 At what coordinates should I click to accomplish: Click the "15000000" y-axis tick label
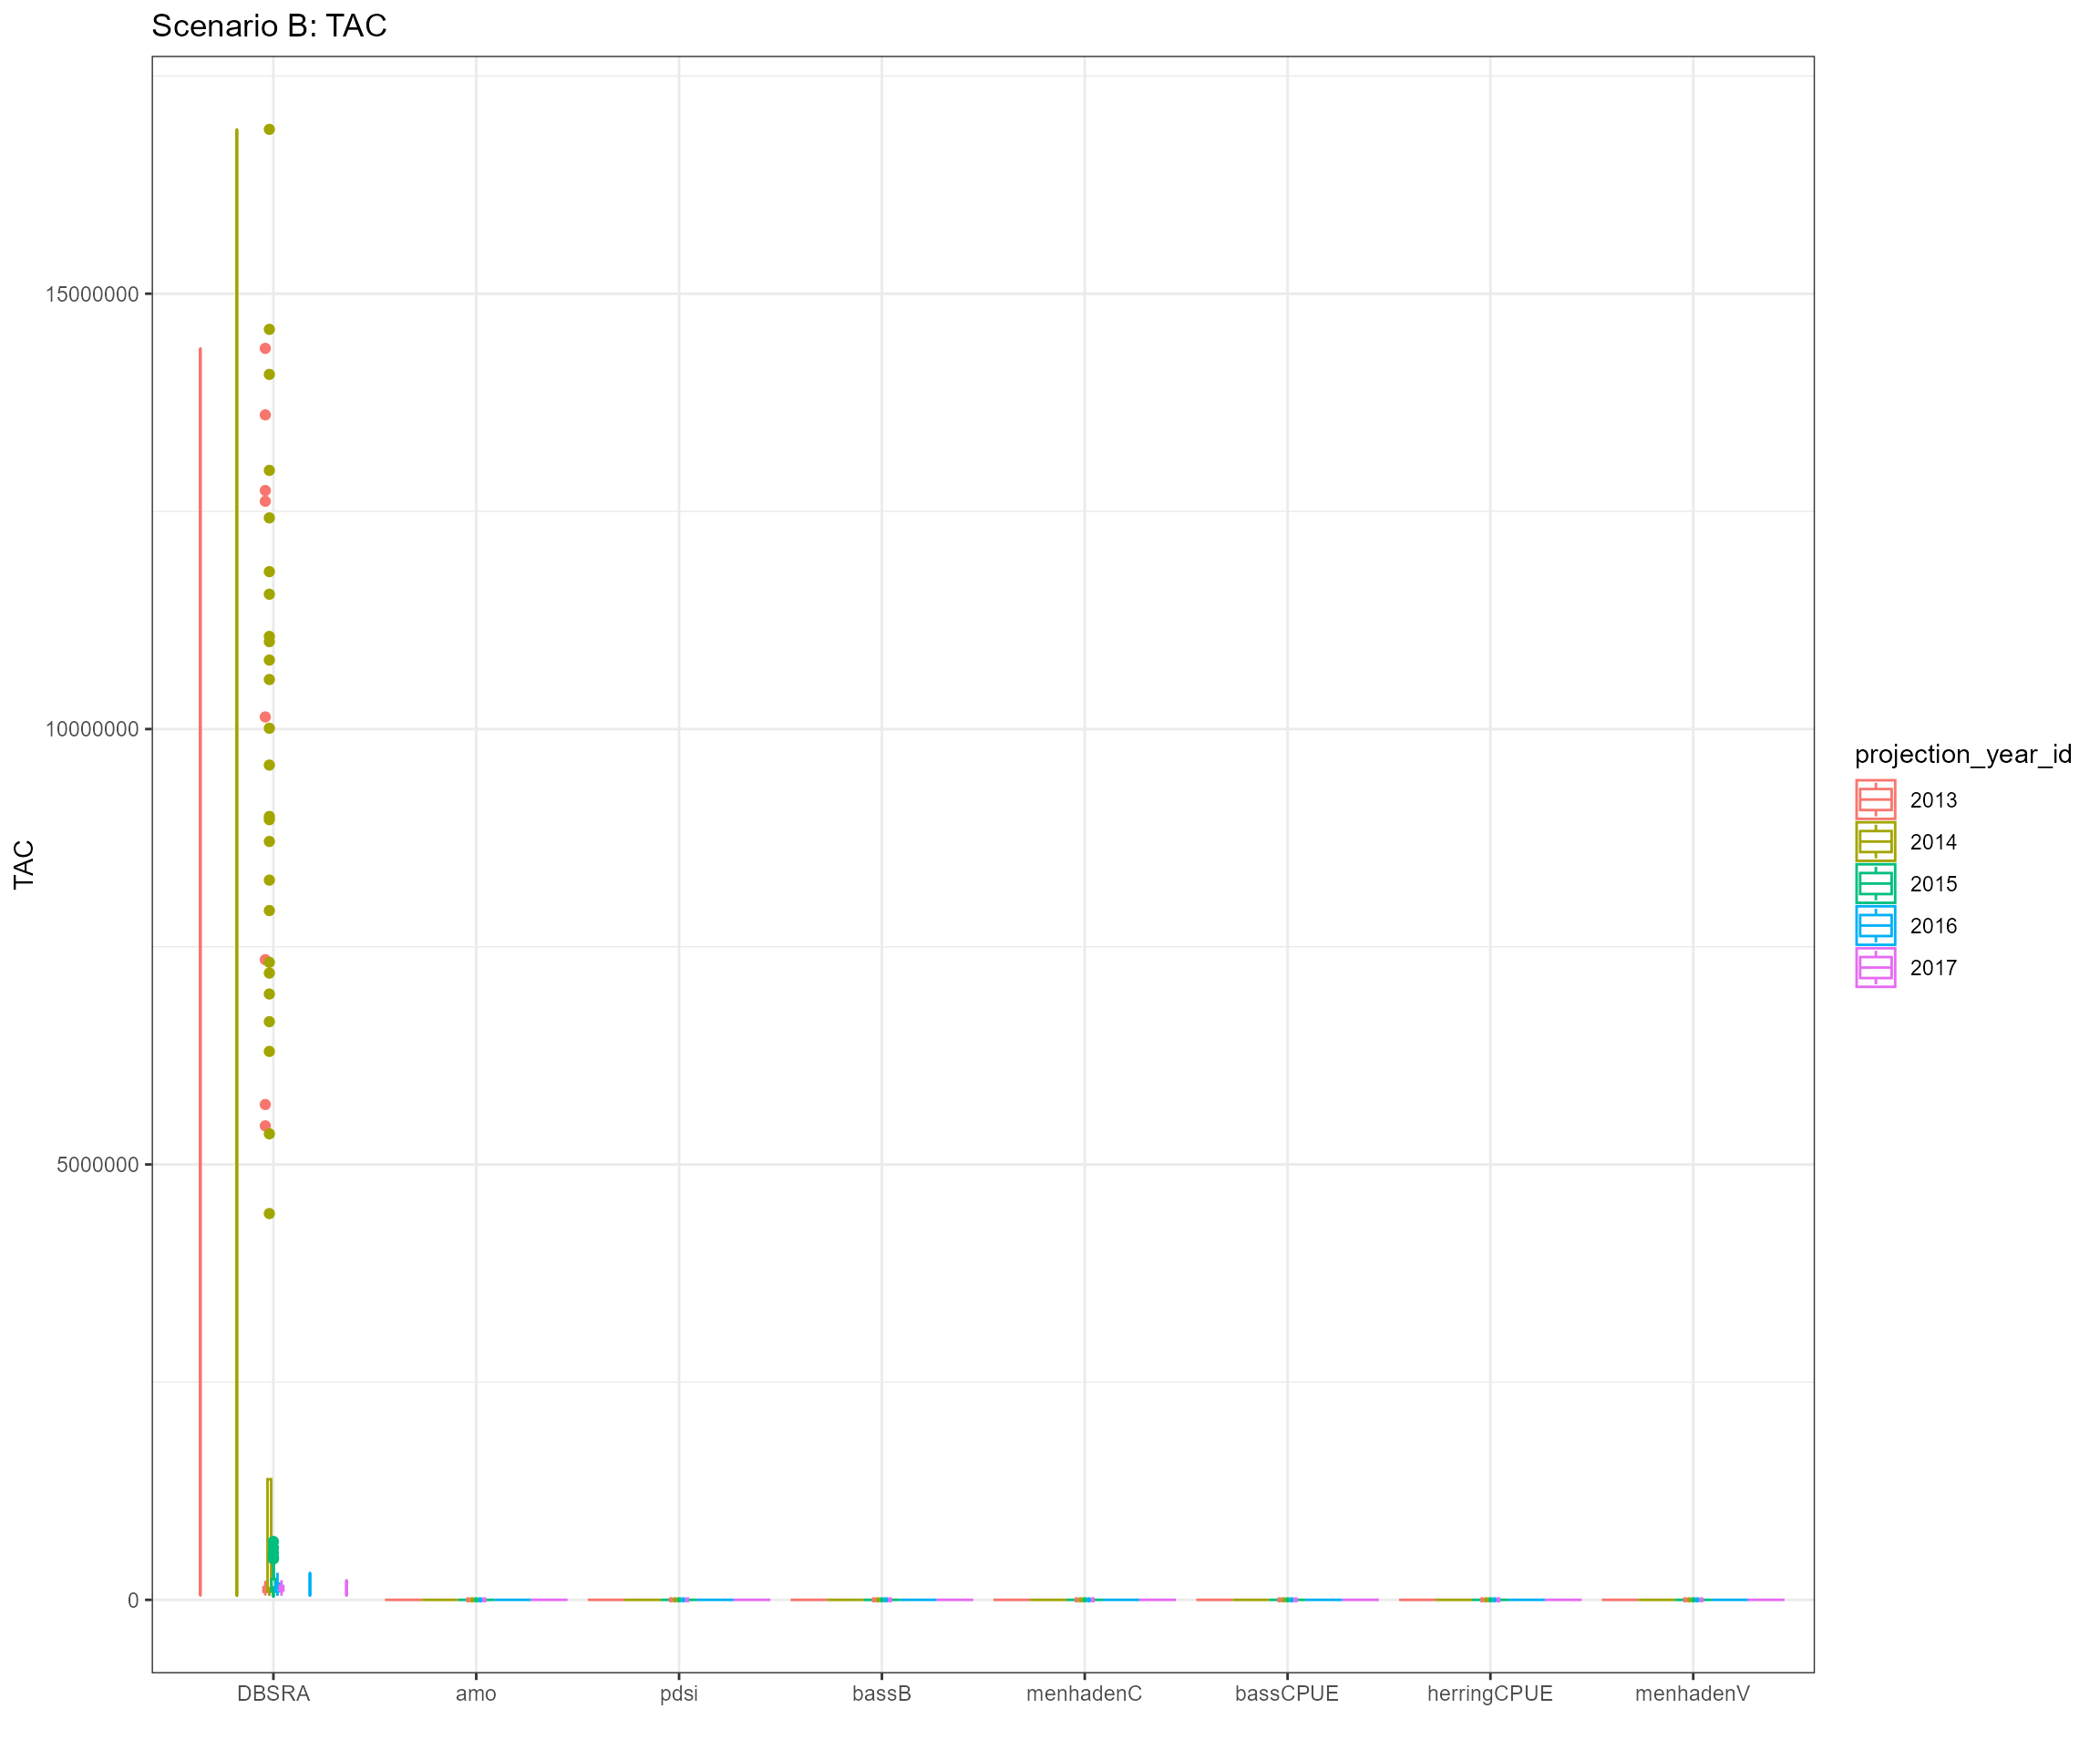(92, 294)
